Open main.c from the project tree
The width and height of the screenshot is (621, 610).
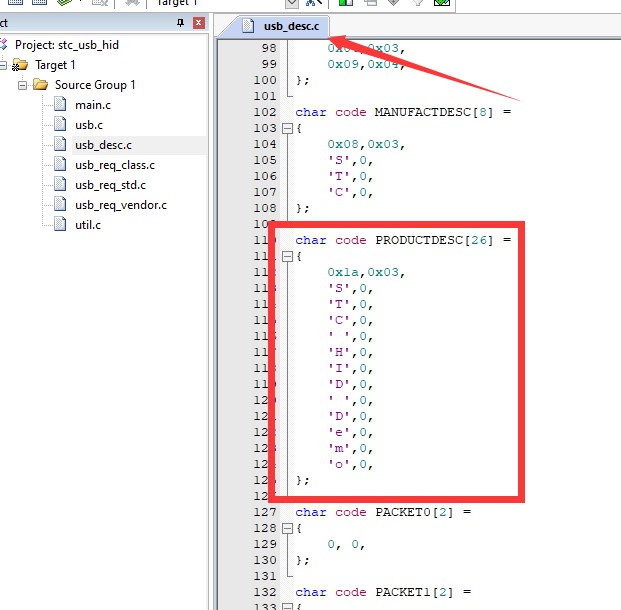tap(93, 105)
